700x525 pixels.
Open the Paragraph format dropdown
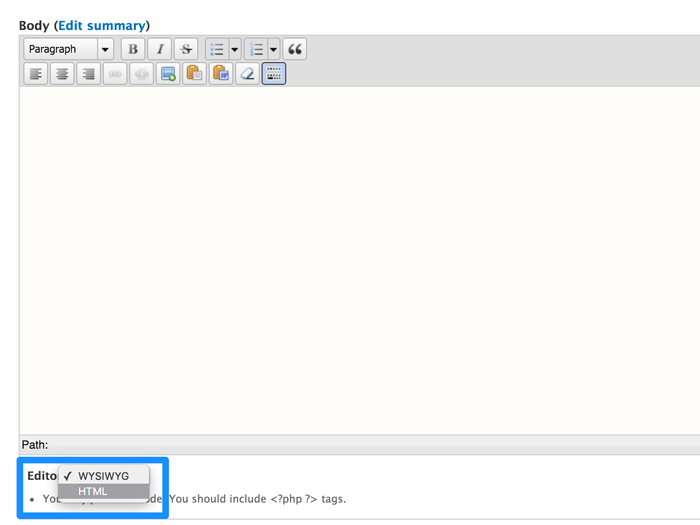pos(68,49)
